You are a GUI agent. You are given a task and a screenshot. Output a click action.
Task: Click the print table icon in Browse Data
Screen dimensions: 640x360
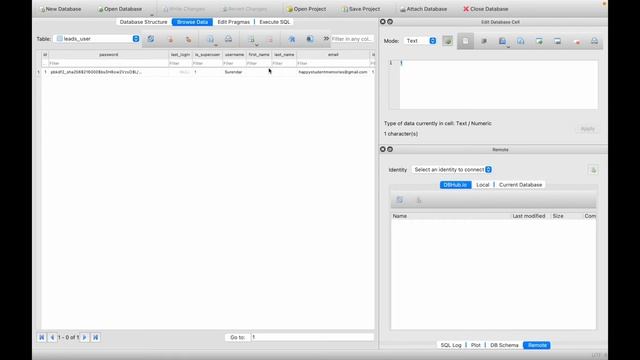[x=229, y=39]
